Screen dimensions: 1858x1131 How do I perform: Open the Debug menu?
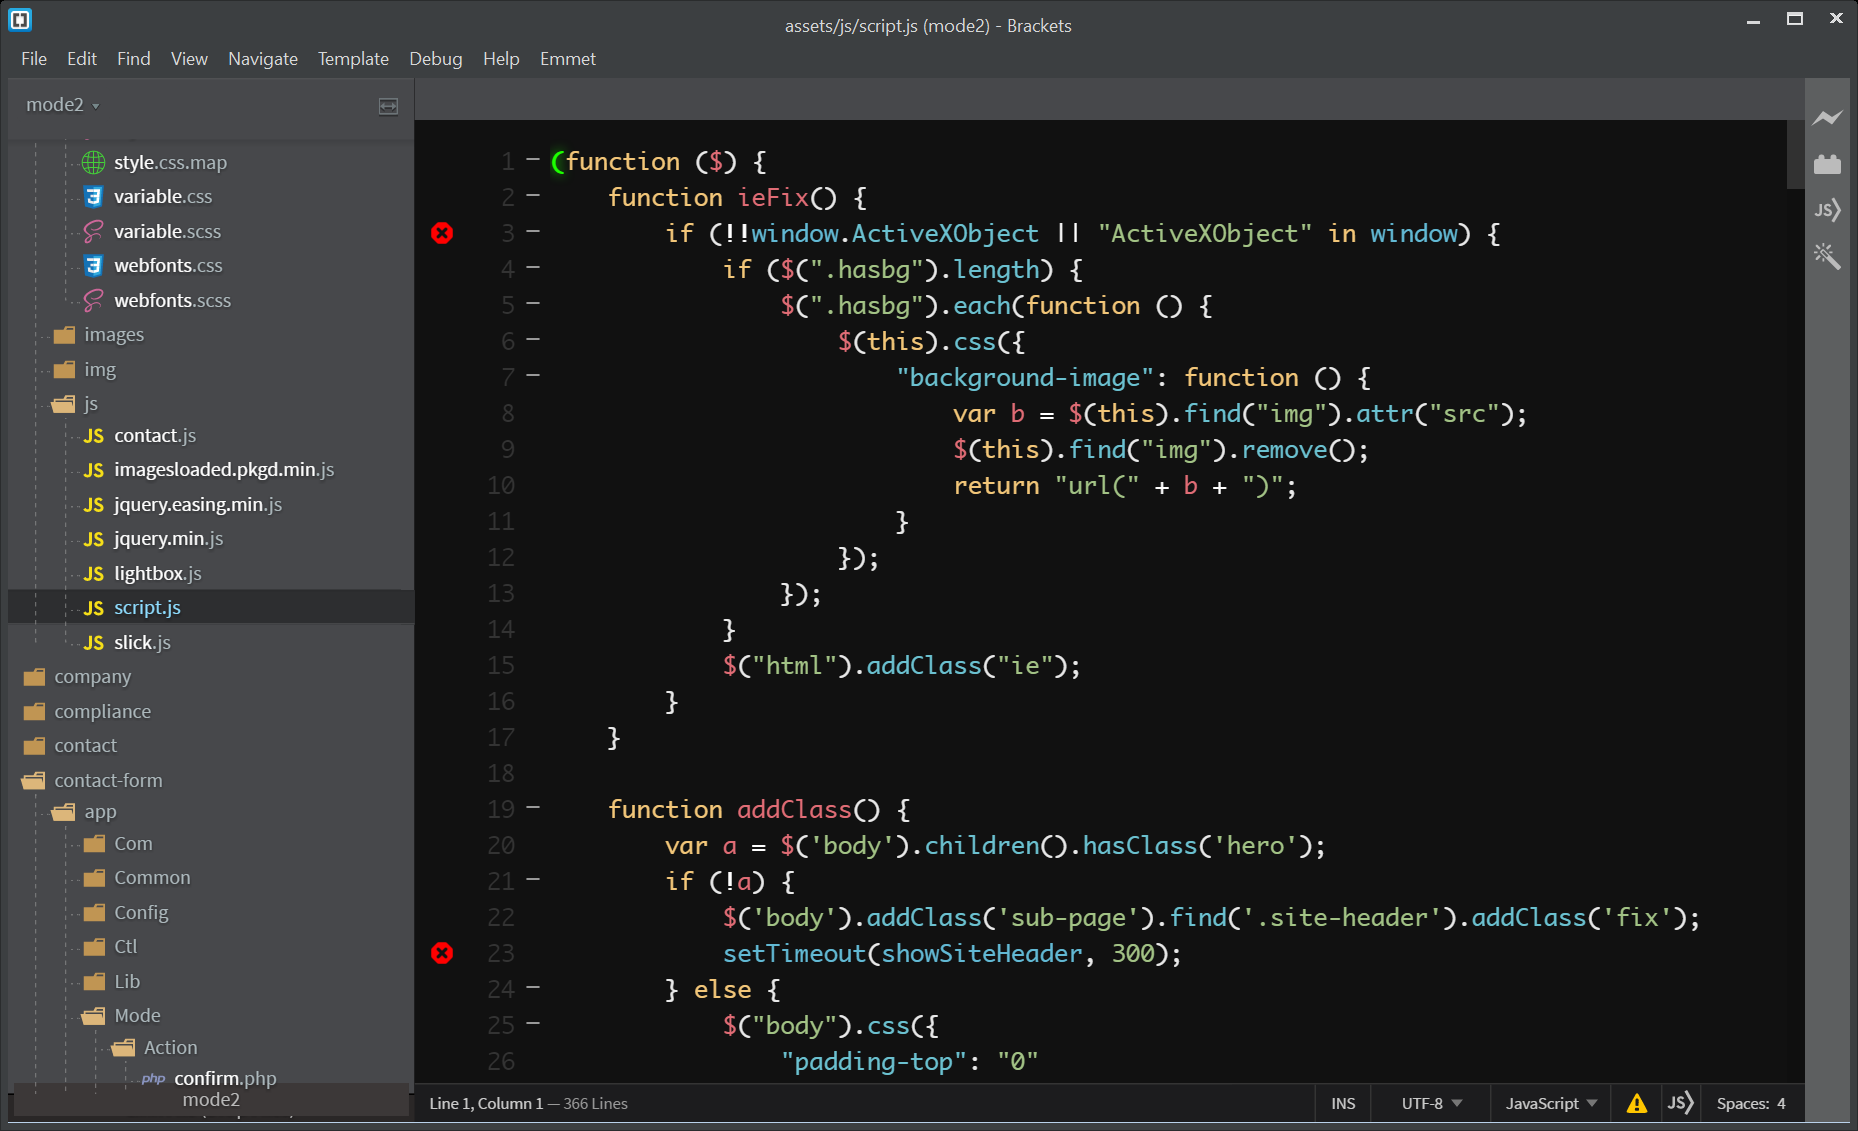[x=435, y=59]
